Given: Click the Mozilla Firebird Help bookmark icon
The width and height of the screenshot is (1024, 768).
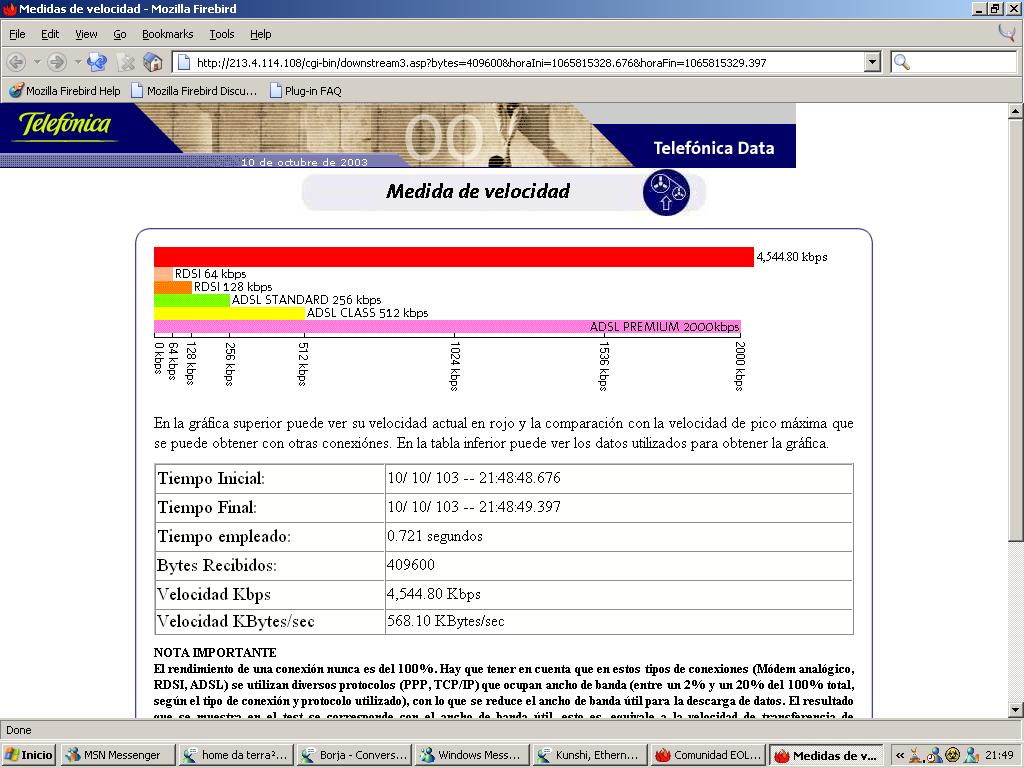Looking at the screenshot, I should pos(16,91).
